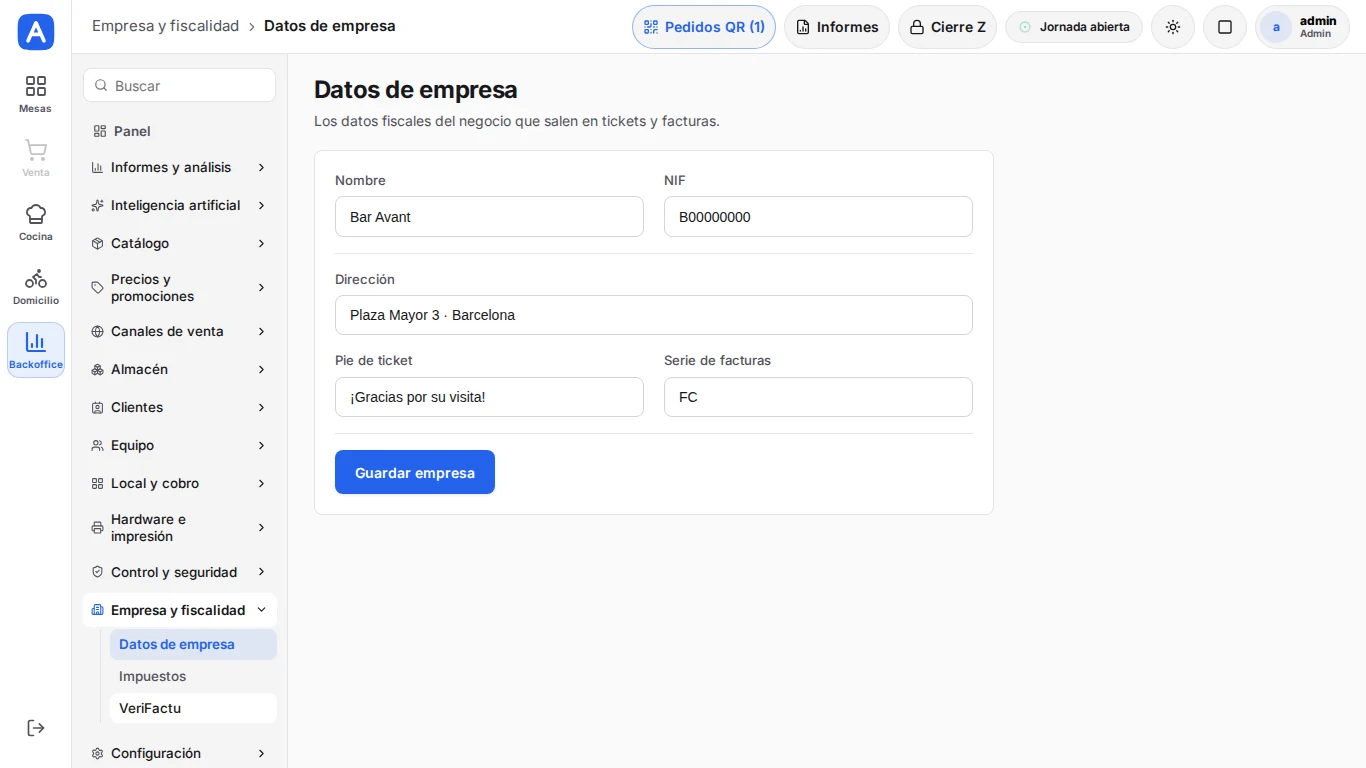Select VeriFactu submenu item
The height and width of the screenshot is (768, 1366).
pyautogui.click(x=193, y=708)
